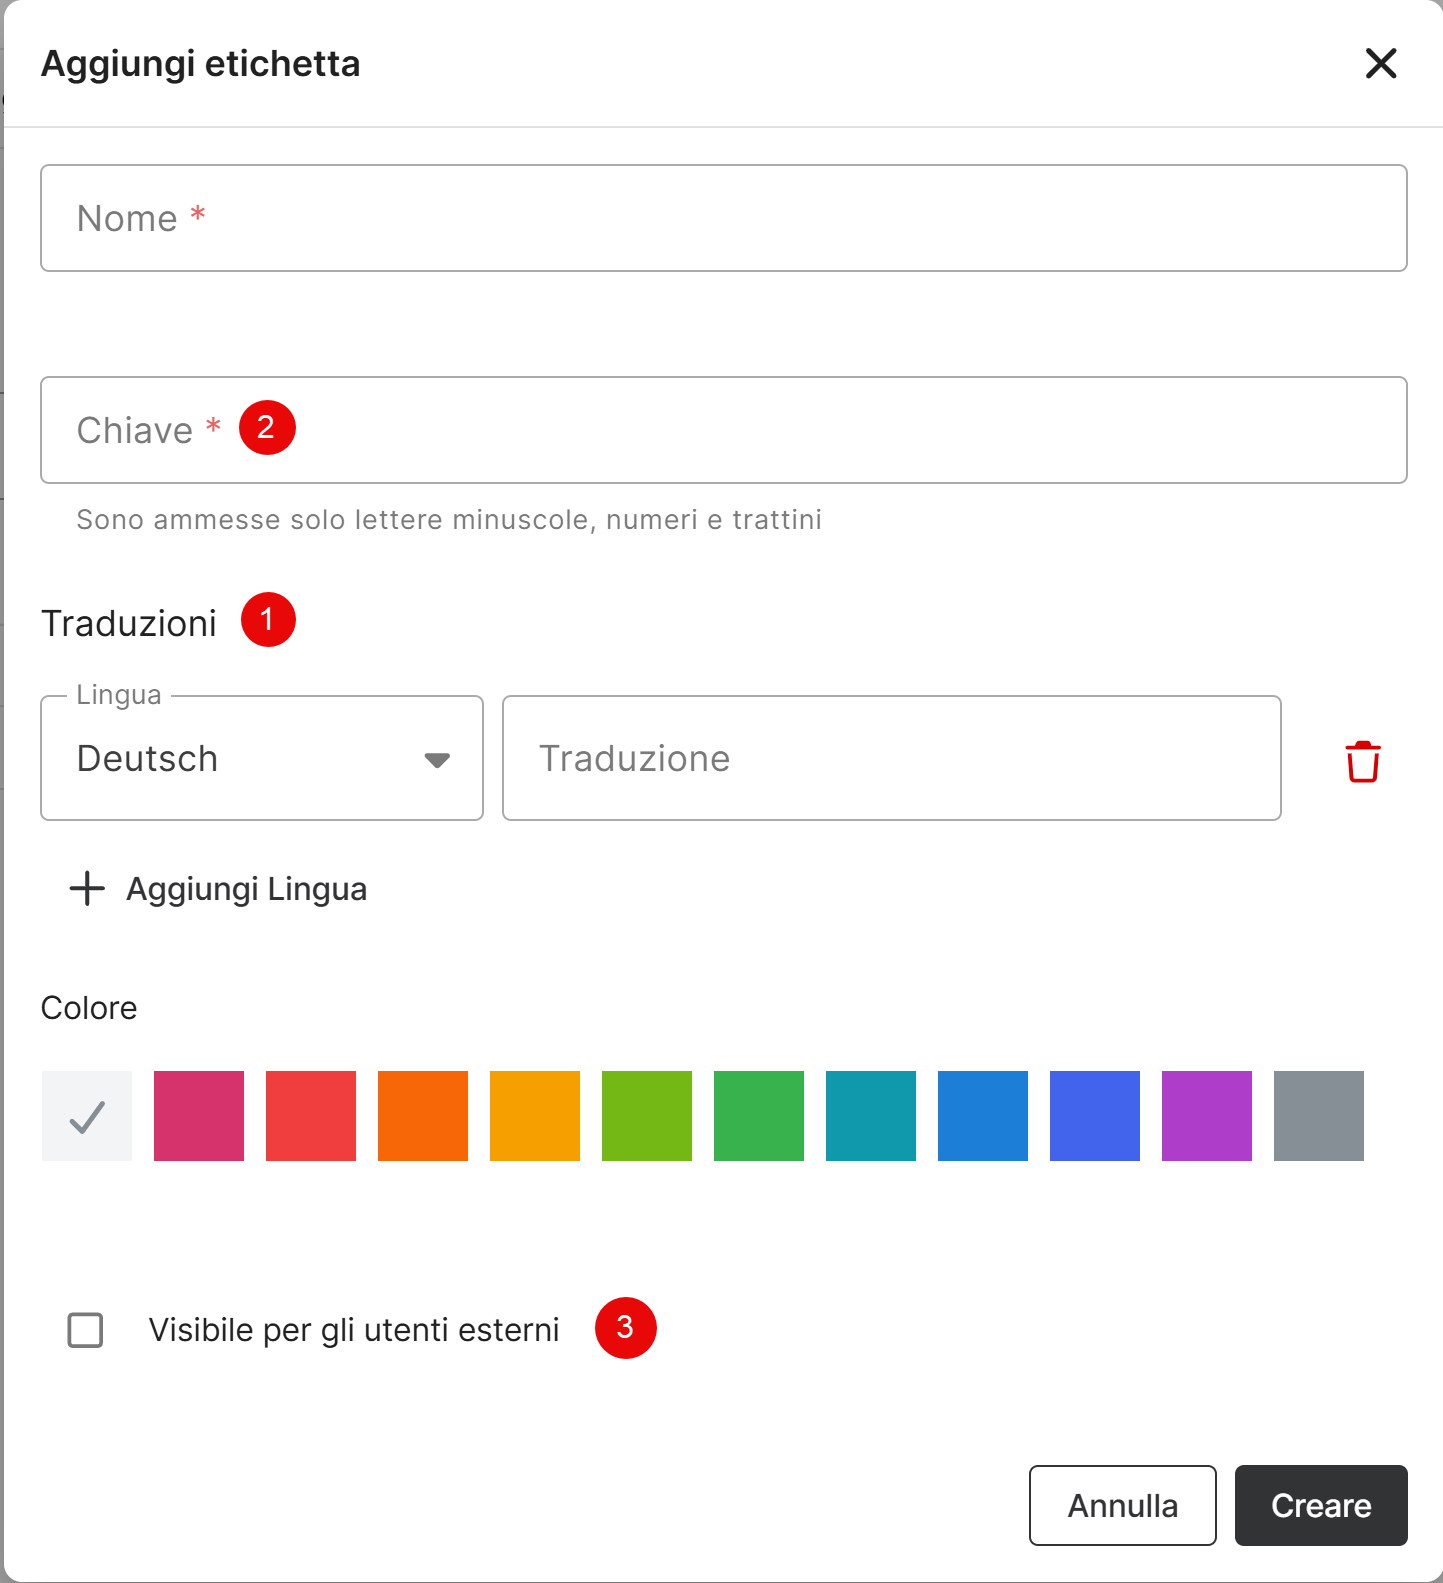Delete the Deutsch translation row with trash icon
This screenshot has width=1443, height=1583.
tap(1362, 761)
